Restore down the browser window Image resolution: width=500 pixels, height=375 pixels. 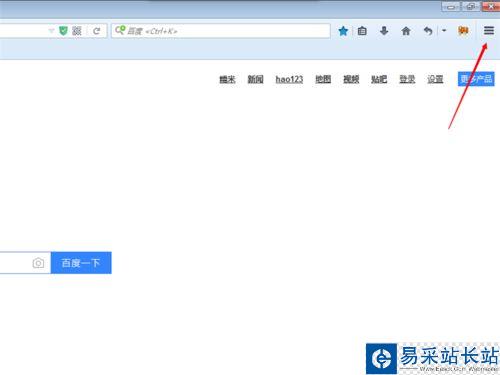coord(471,6)
